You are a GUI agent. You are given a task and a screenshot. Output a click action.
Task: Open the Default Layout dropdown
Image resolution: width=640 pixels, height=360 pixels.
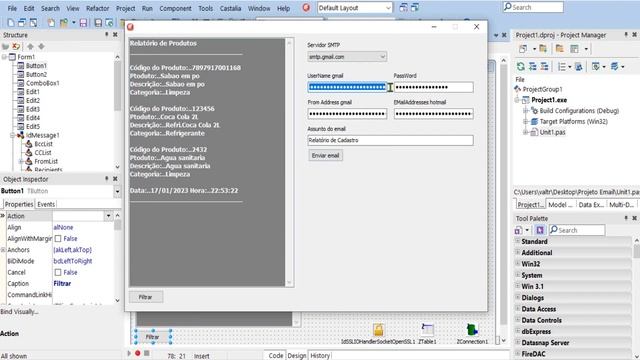[x=388, y=7]
